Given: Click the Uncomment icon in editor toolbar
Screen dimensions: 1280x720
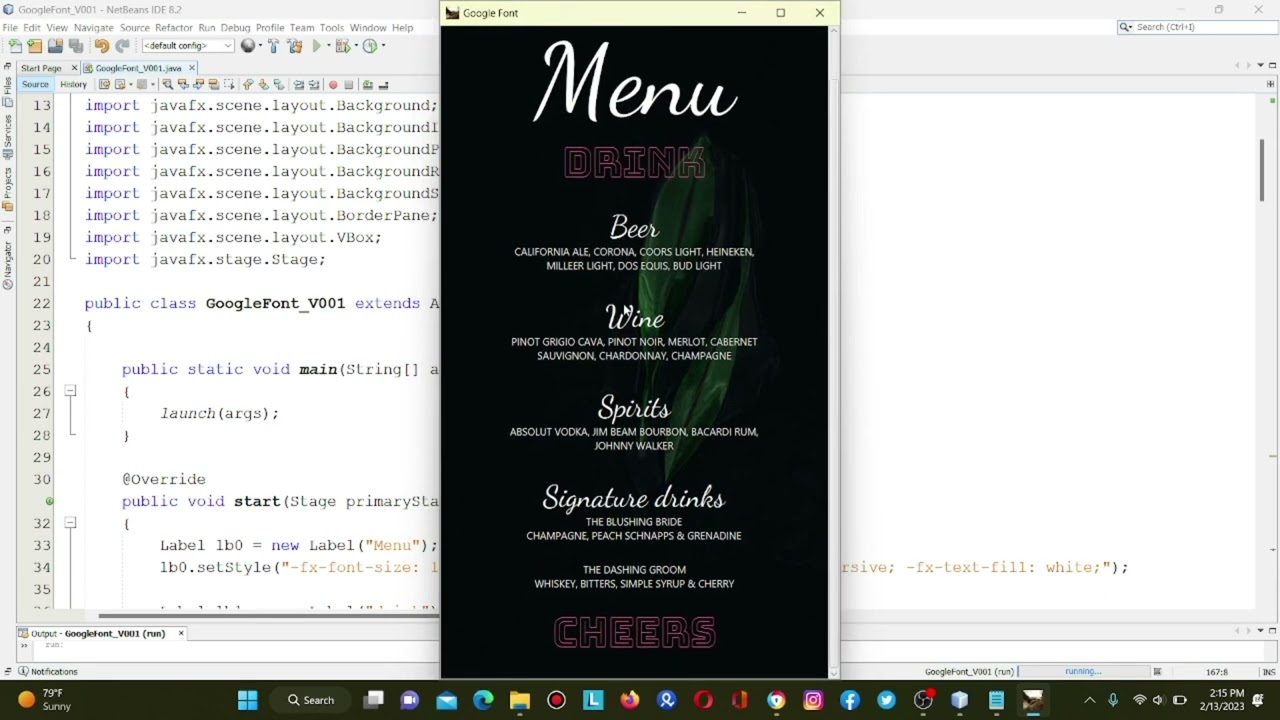Looking at the screenshot, I should 383,85.
